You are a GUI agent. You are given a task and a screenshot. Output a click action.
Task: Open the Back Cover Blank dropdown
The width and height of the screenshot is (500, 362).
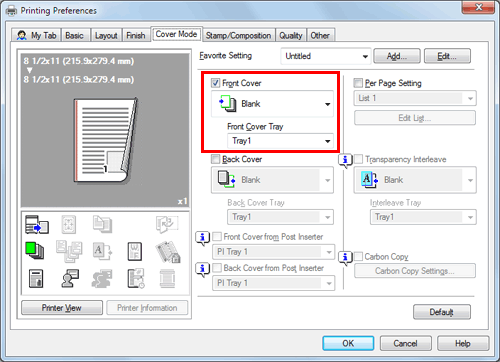pyautogui.click(x=272, y=180)
